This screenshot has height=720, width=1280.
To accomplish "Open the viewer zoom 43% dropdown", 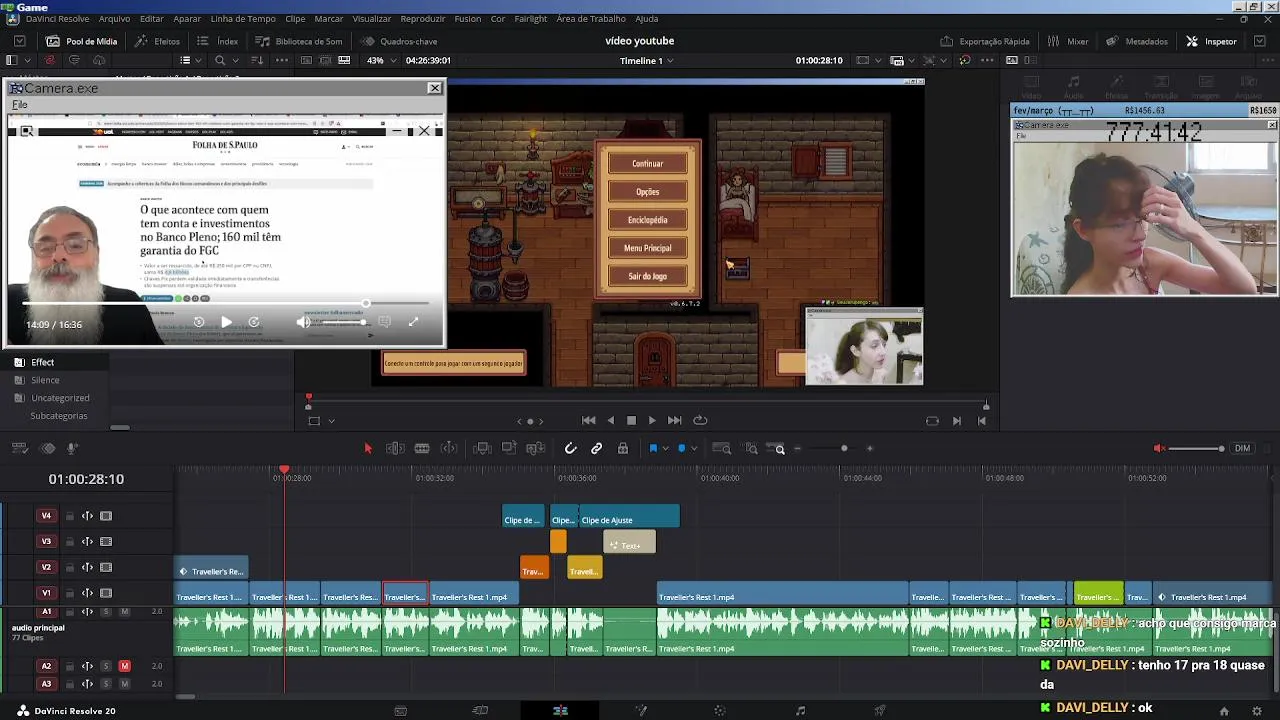I will click(x=381, y=60).
